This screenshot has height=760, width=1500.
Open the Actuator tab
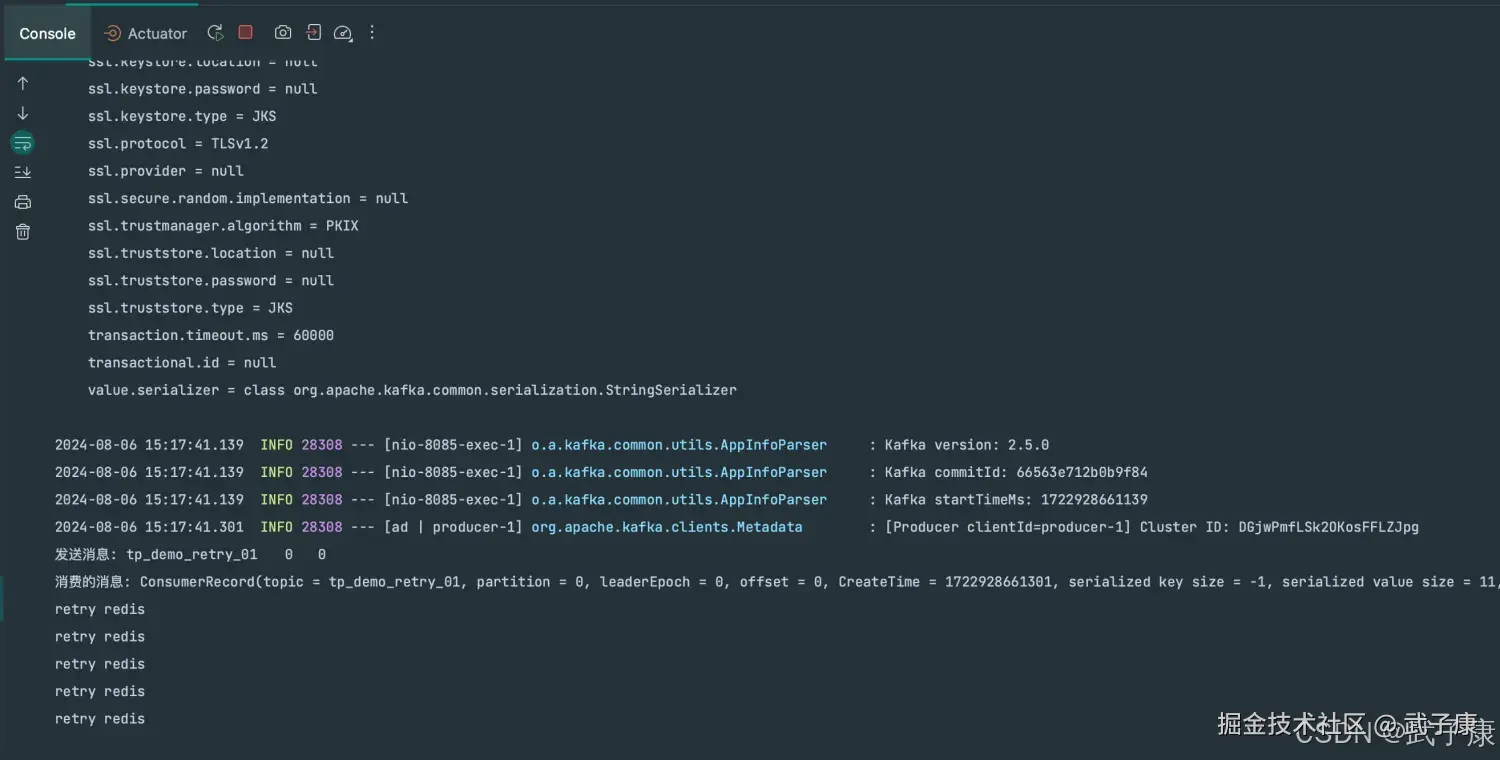pos(146,33)
